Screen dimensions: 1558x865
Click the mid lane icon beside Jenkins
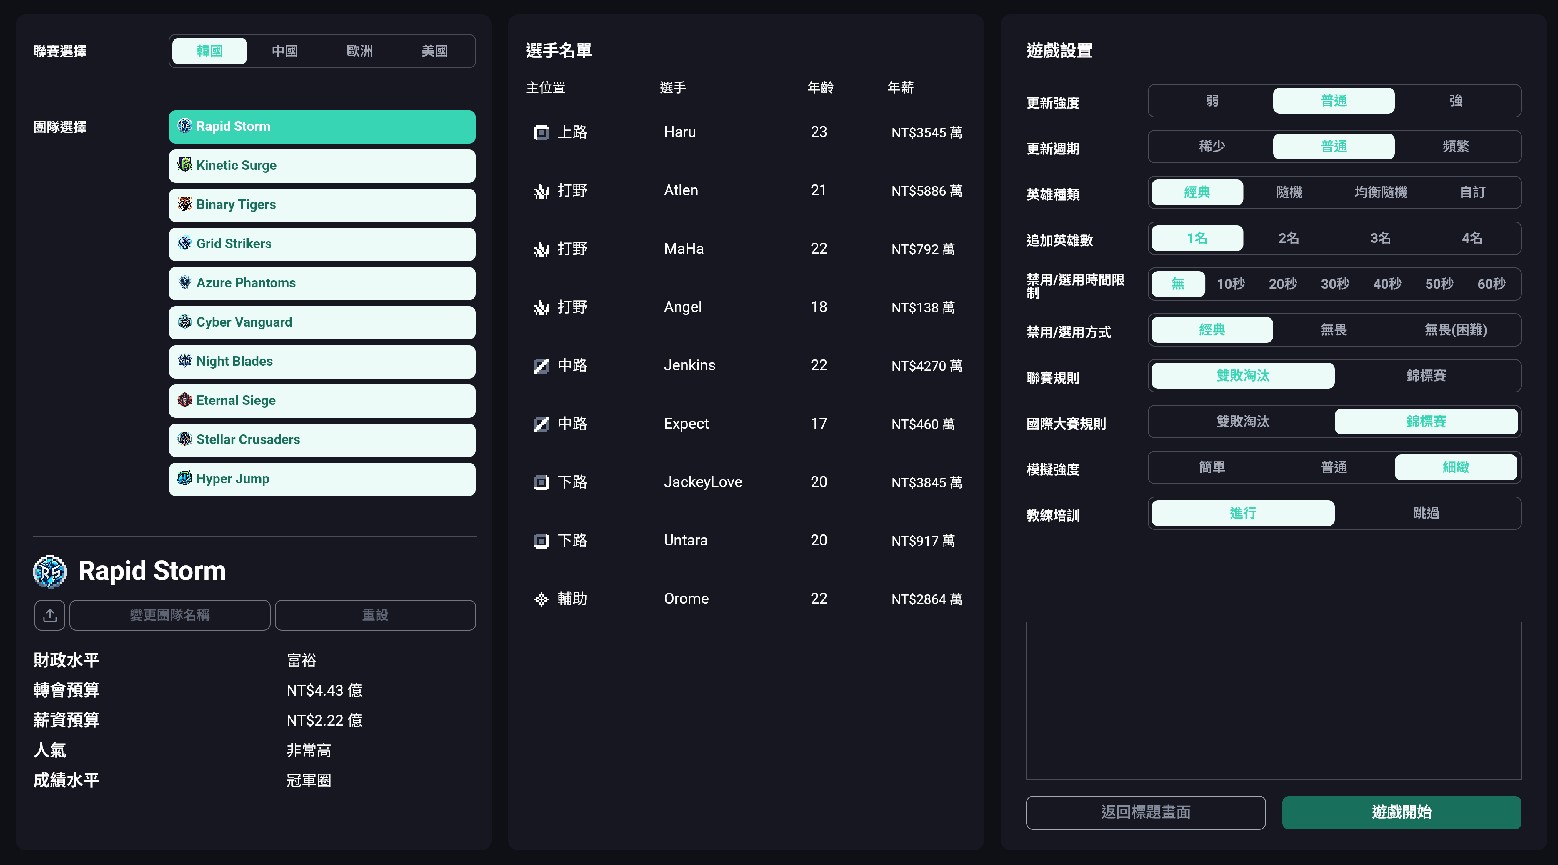pos(541,365)
